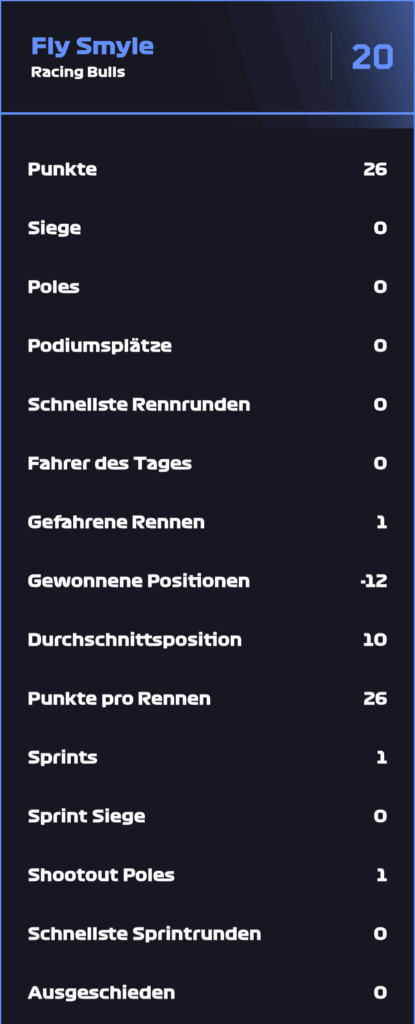Viewport: 415px width, 1024px height.
Task: Click the Siege row label
Action: (x=54, y=228)
